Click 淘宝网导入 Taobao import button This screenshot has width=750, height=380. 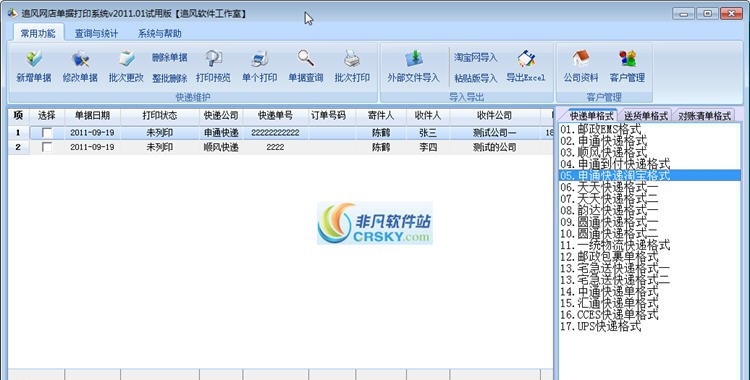pos(475,57)
